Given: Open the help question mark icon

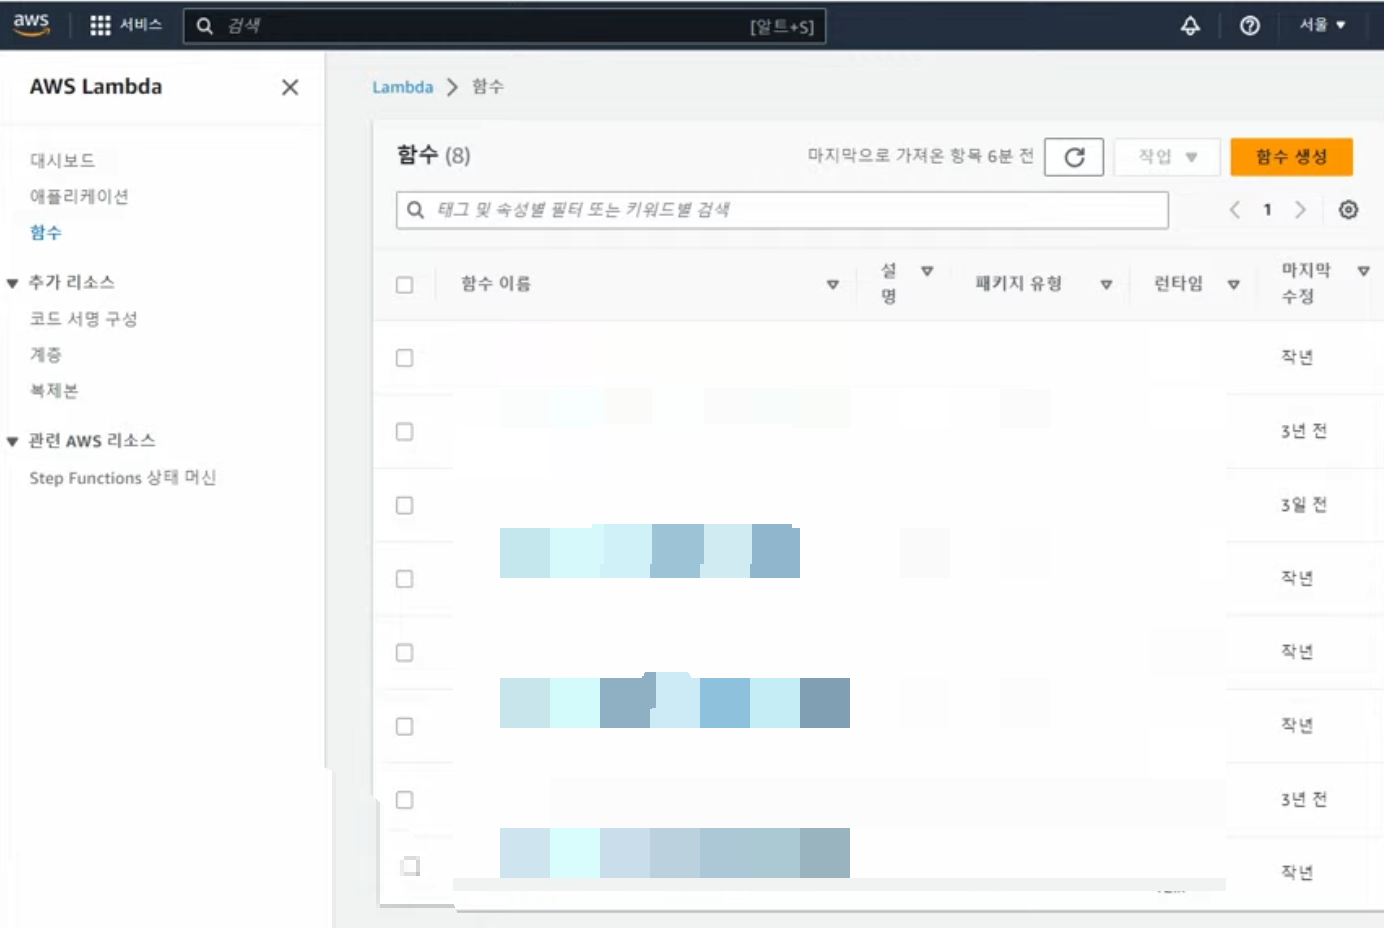Looking at the screenshot, I should coord(1250,26).
